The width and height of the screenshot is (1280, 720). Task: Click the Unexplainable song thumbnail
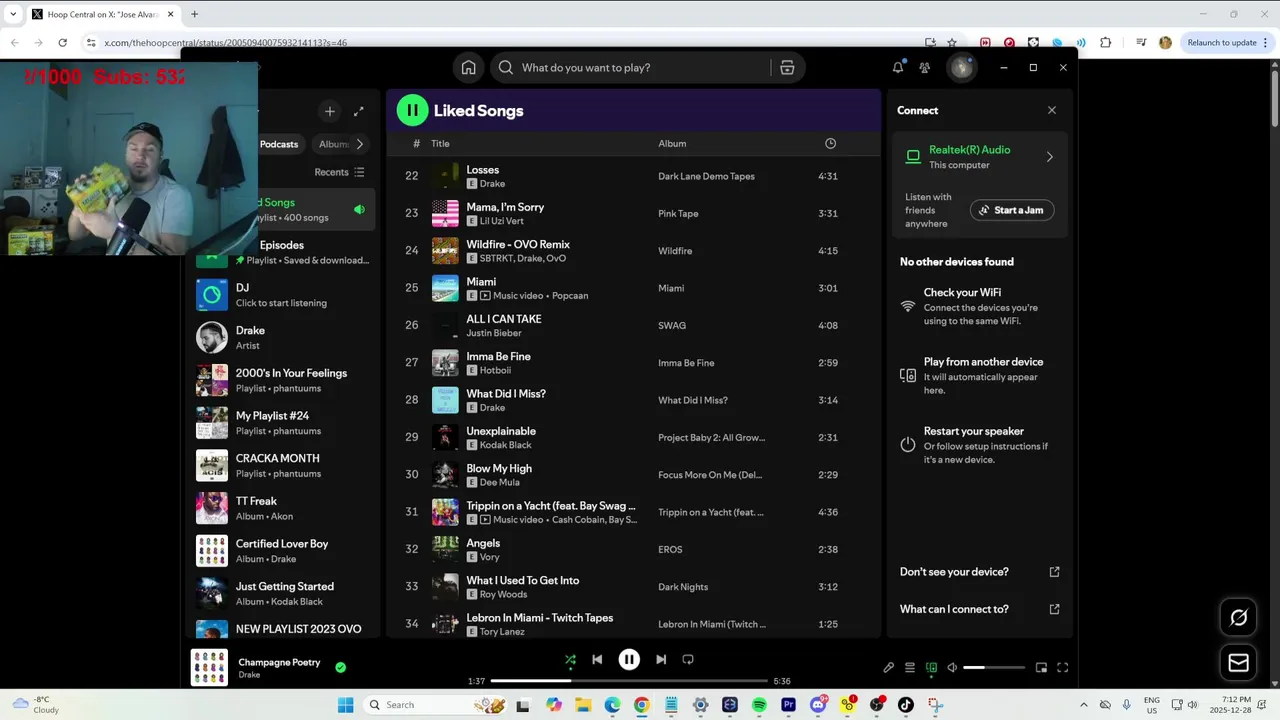445,437
